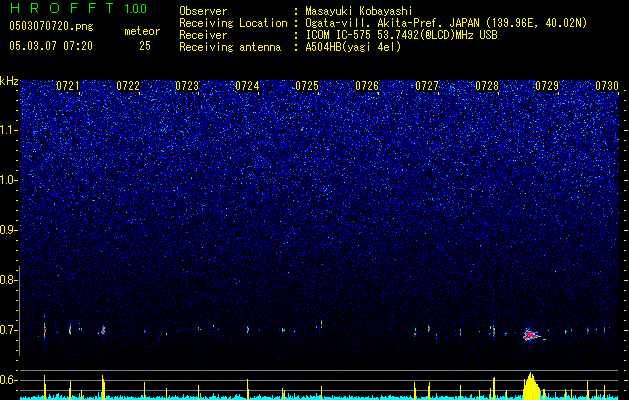Click the meteor count label

pos(142,31)
